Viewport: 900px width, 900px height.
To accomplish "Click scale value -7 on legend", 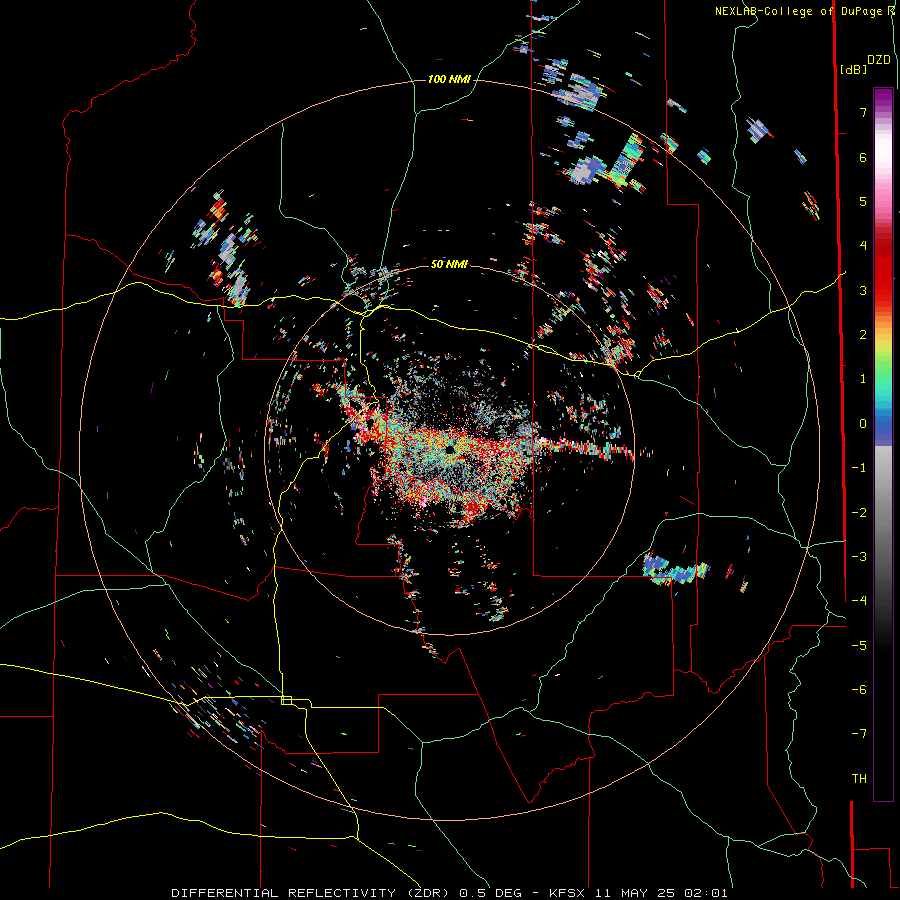I will 859,734.
